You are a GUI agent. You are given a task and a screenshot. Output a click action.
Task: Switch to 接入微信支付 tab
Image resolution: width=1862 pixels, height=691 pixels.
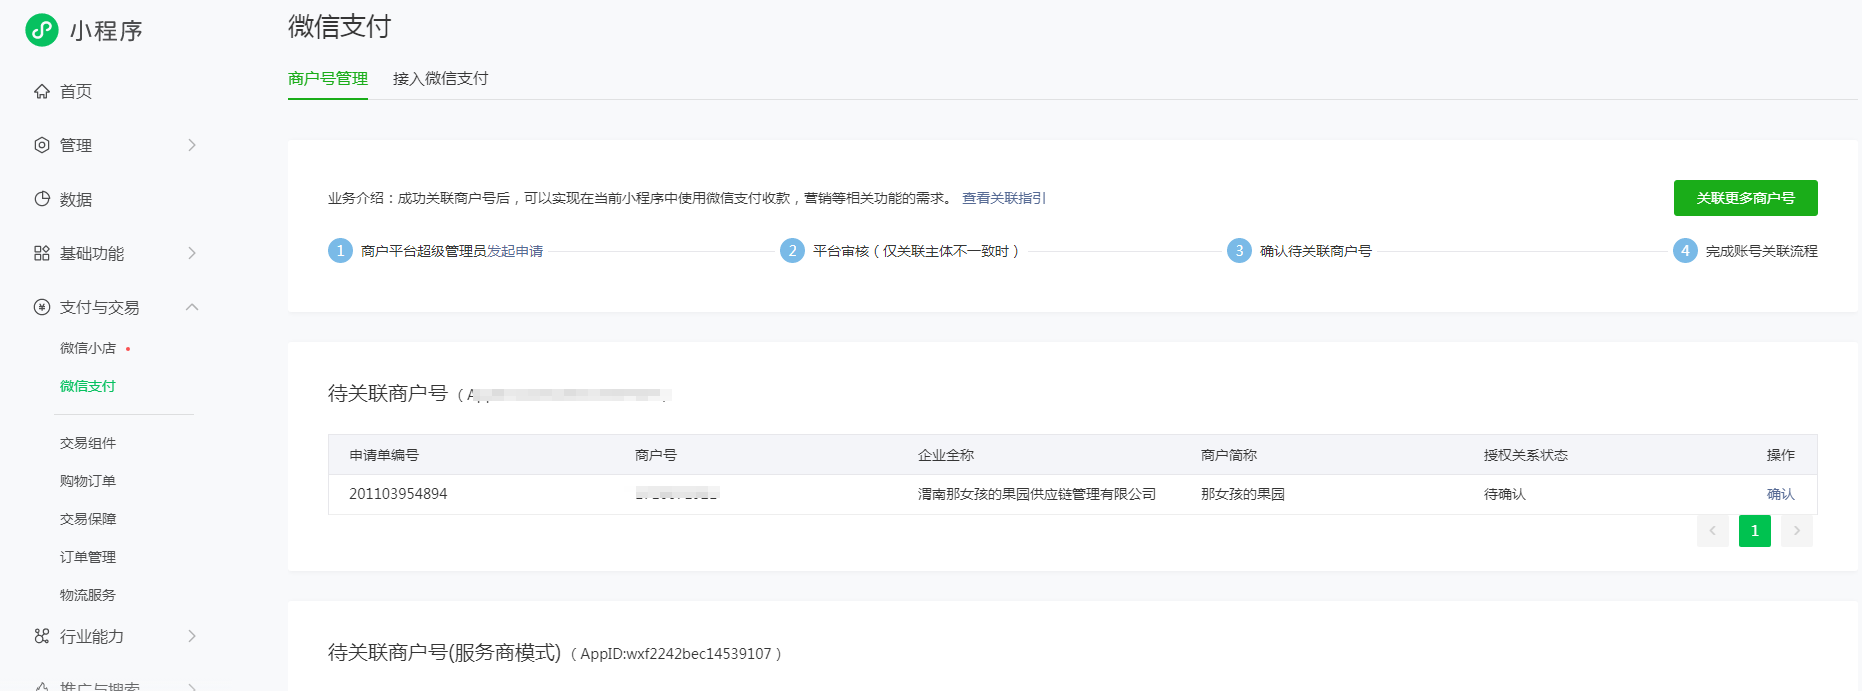[441, 78]
